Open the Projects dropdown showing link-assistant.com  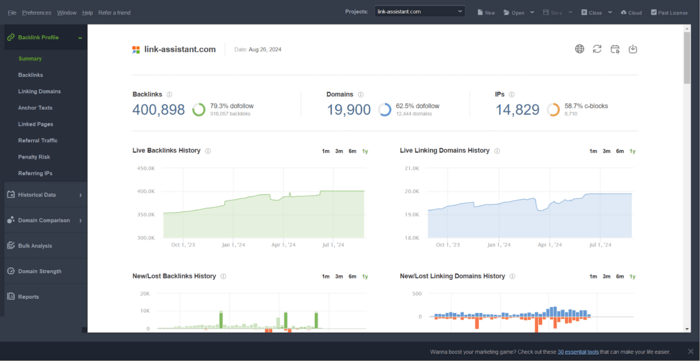420,12
